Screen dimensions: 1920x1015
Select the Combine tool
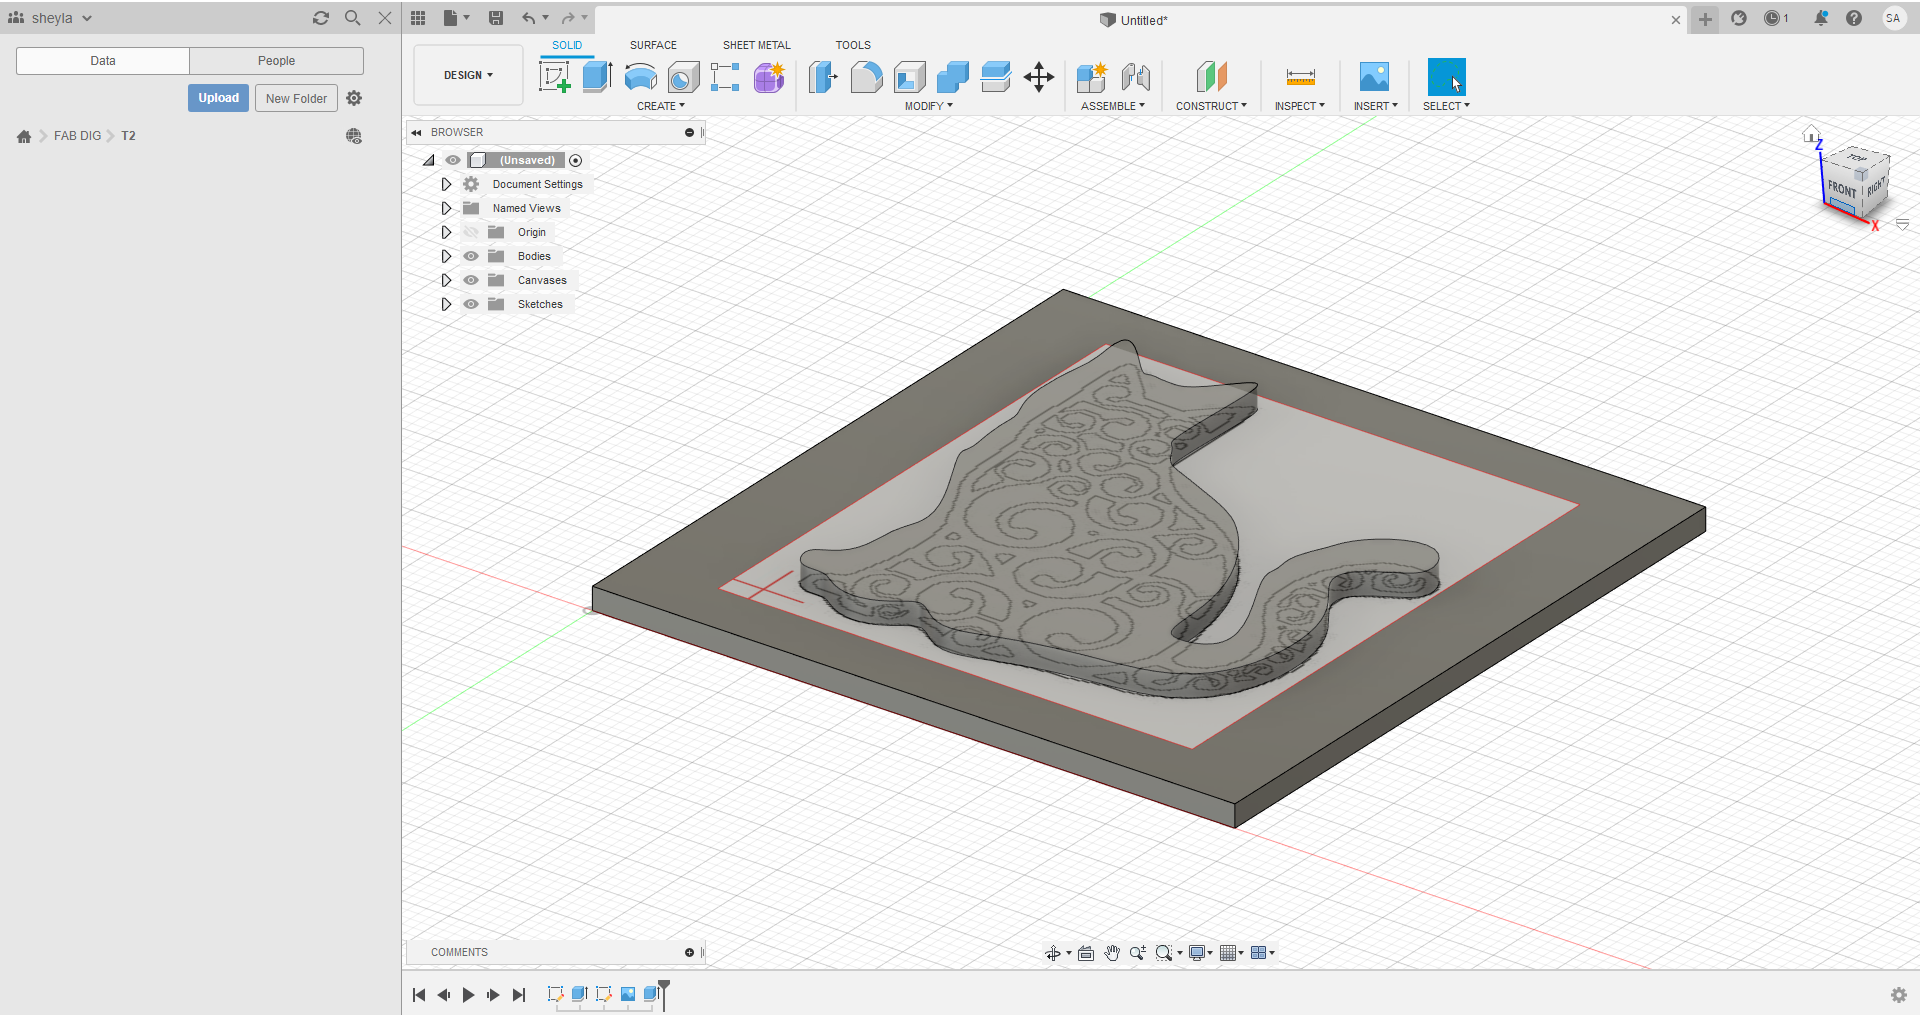tap(952, 77)
